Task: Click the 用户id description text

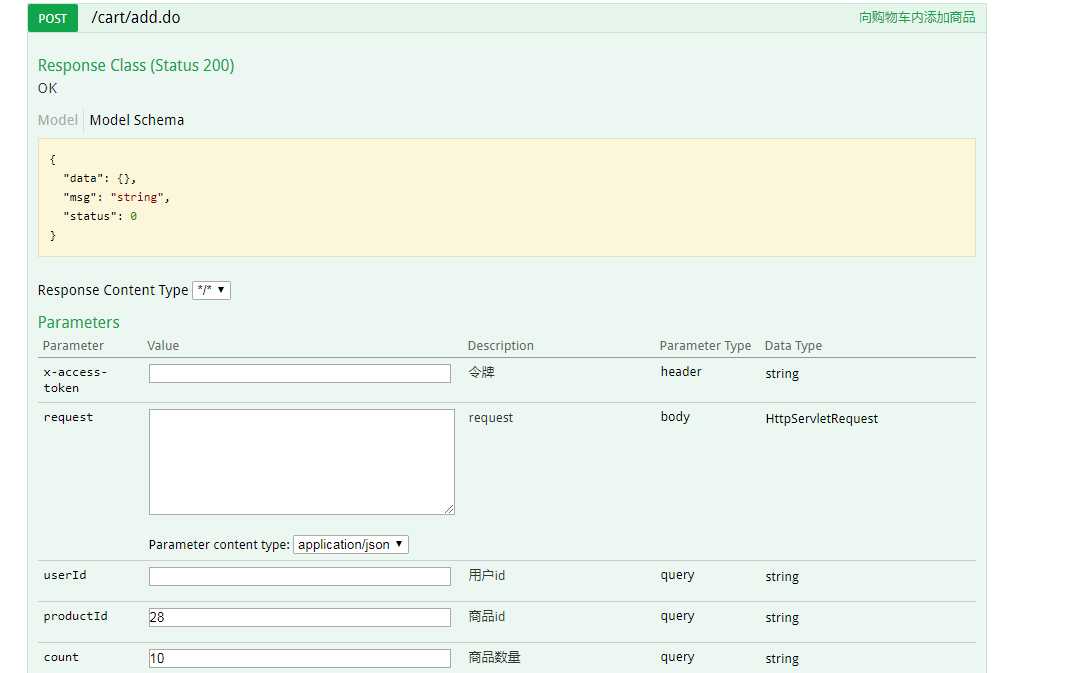Action: [487, 575]
